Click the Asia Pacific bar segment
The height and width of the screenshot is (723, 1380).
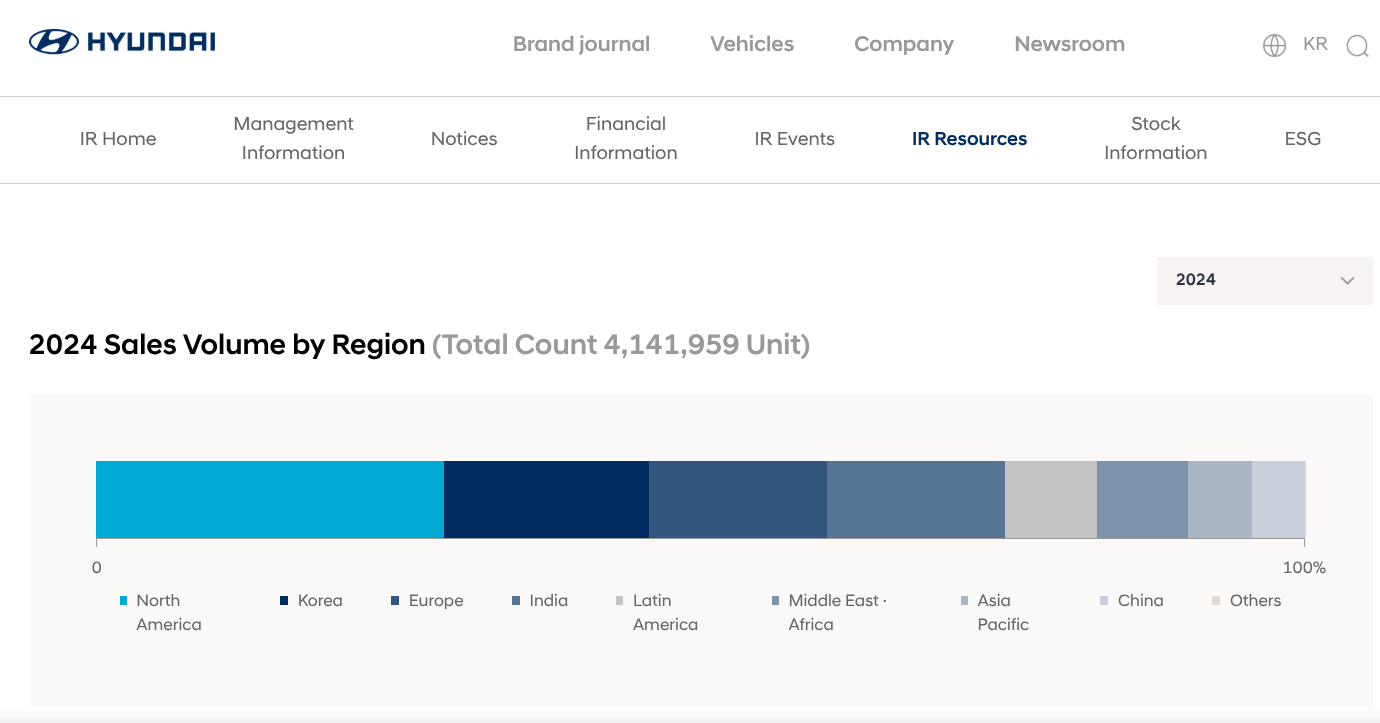[x=1220, y=499]
